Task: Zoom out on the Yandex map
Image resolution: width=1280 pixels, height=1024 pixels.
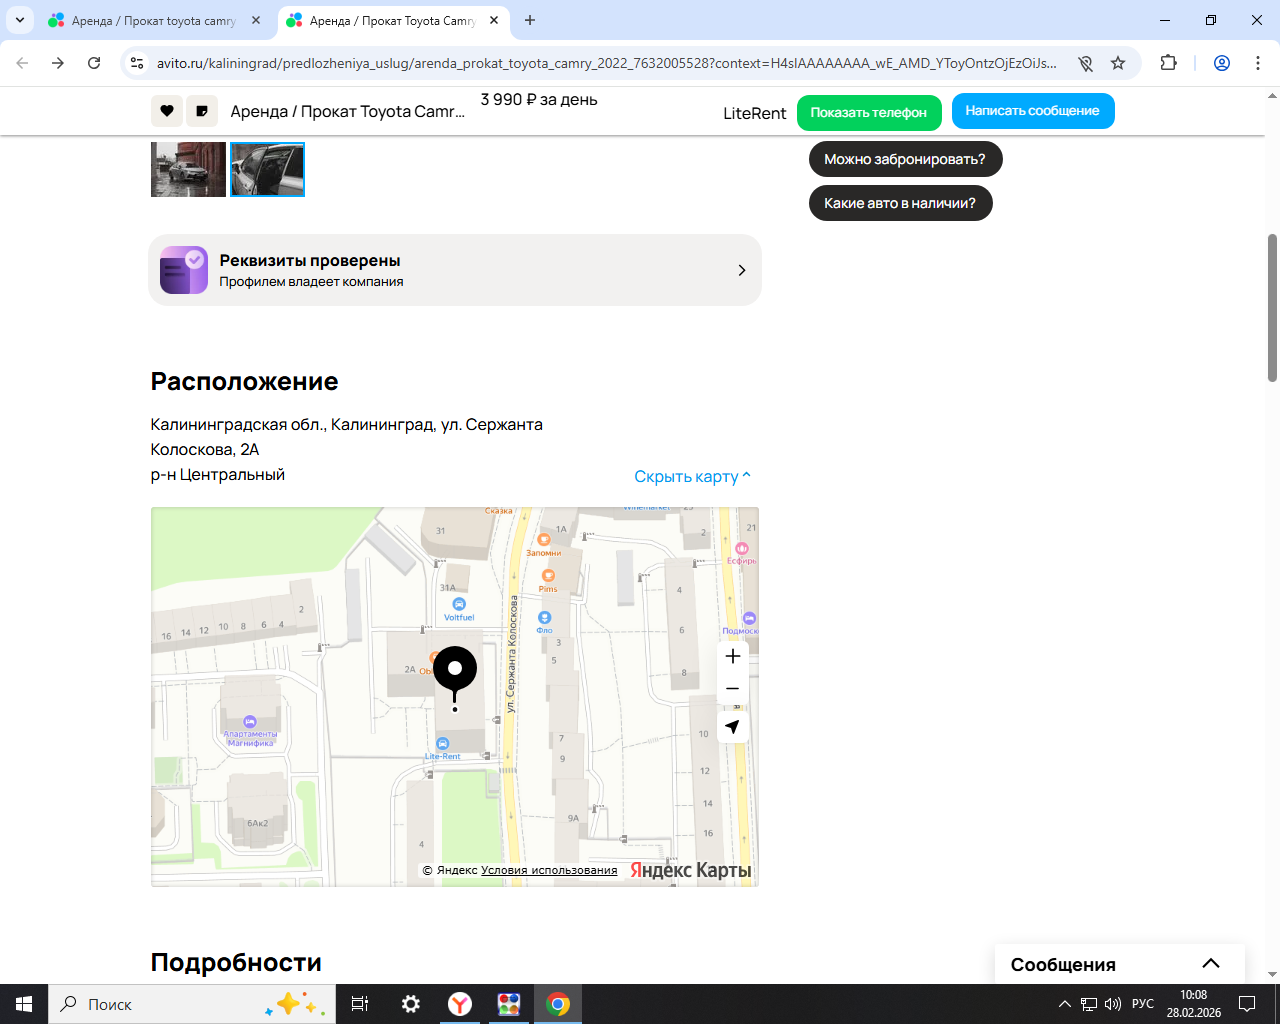Action: point(733,689)
